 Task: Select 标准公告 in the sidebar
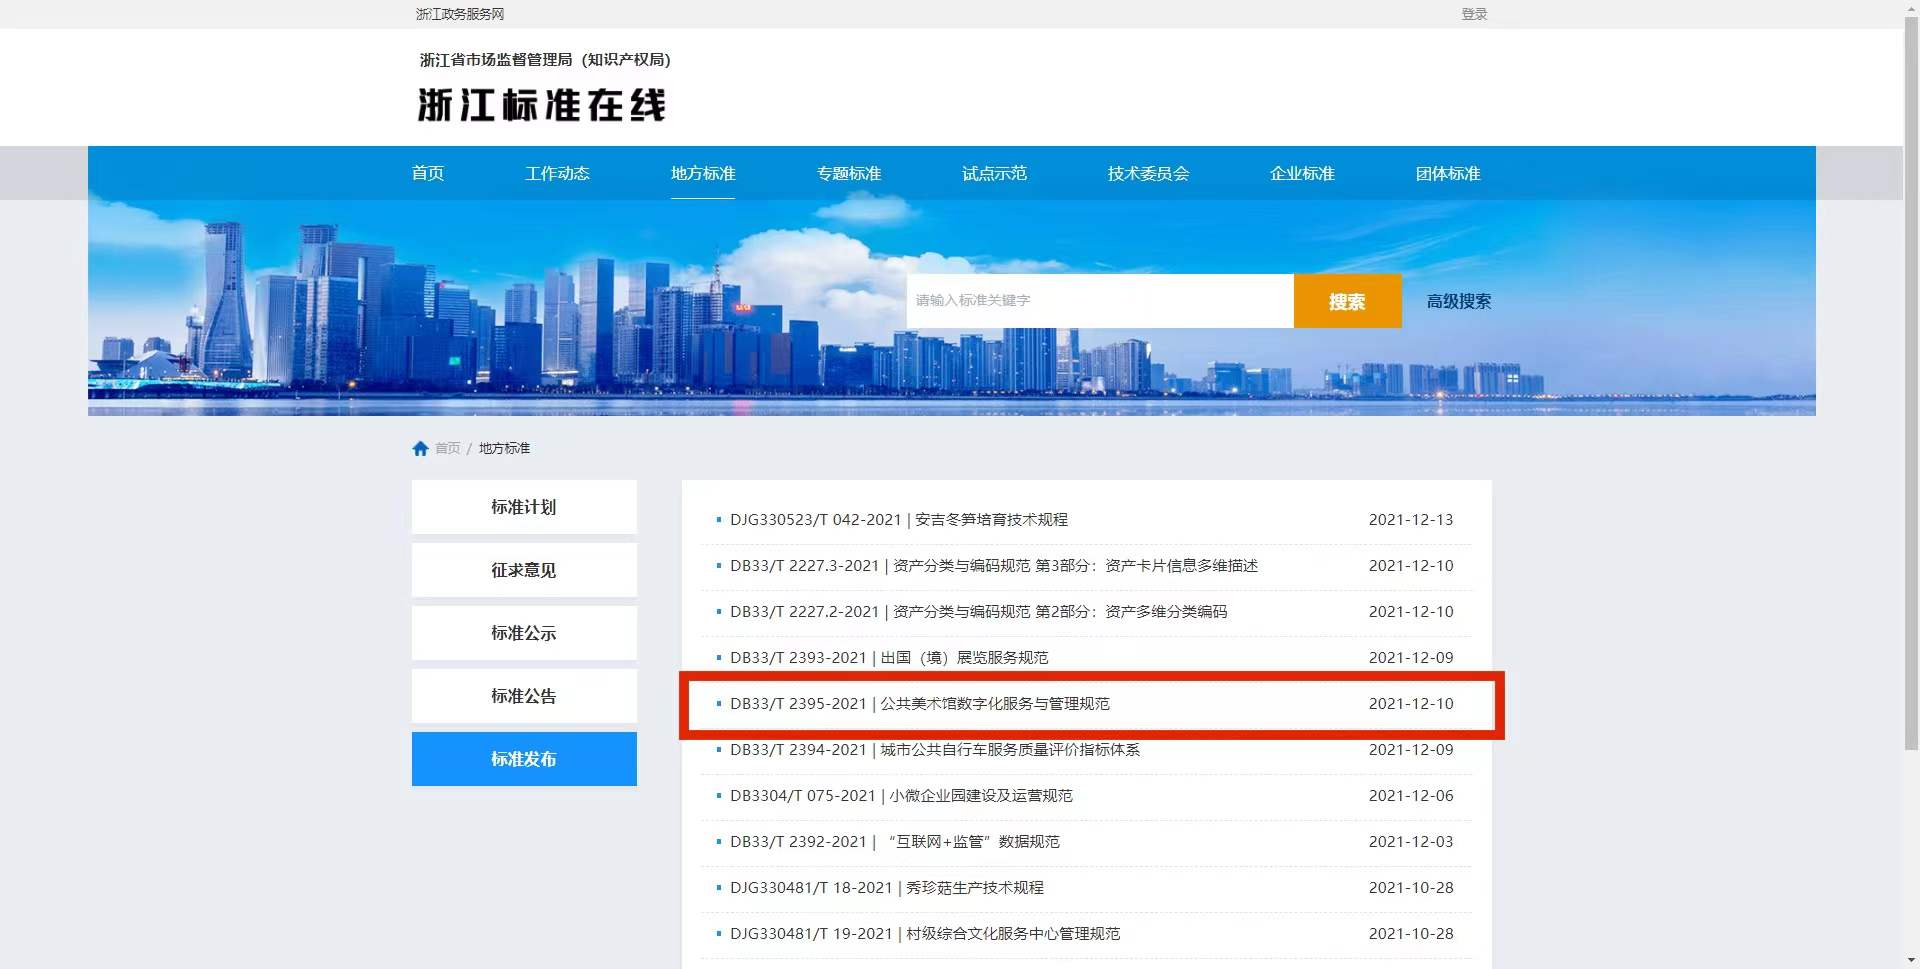[524, 696]
